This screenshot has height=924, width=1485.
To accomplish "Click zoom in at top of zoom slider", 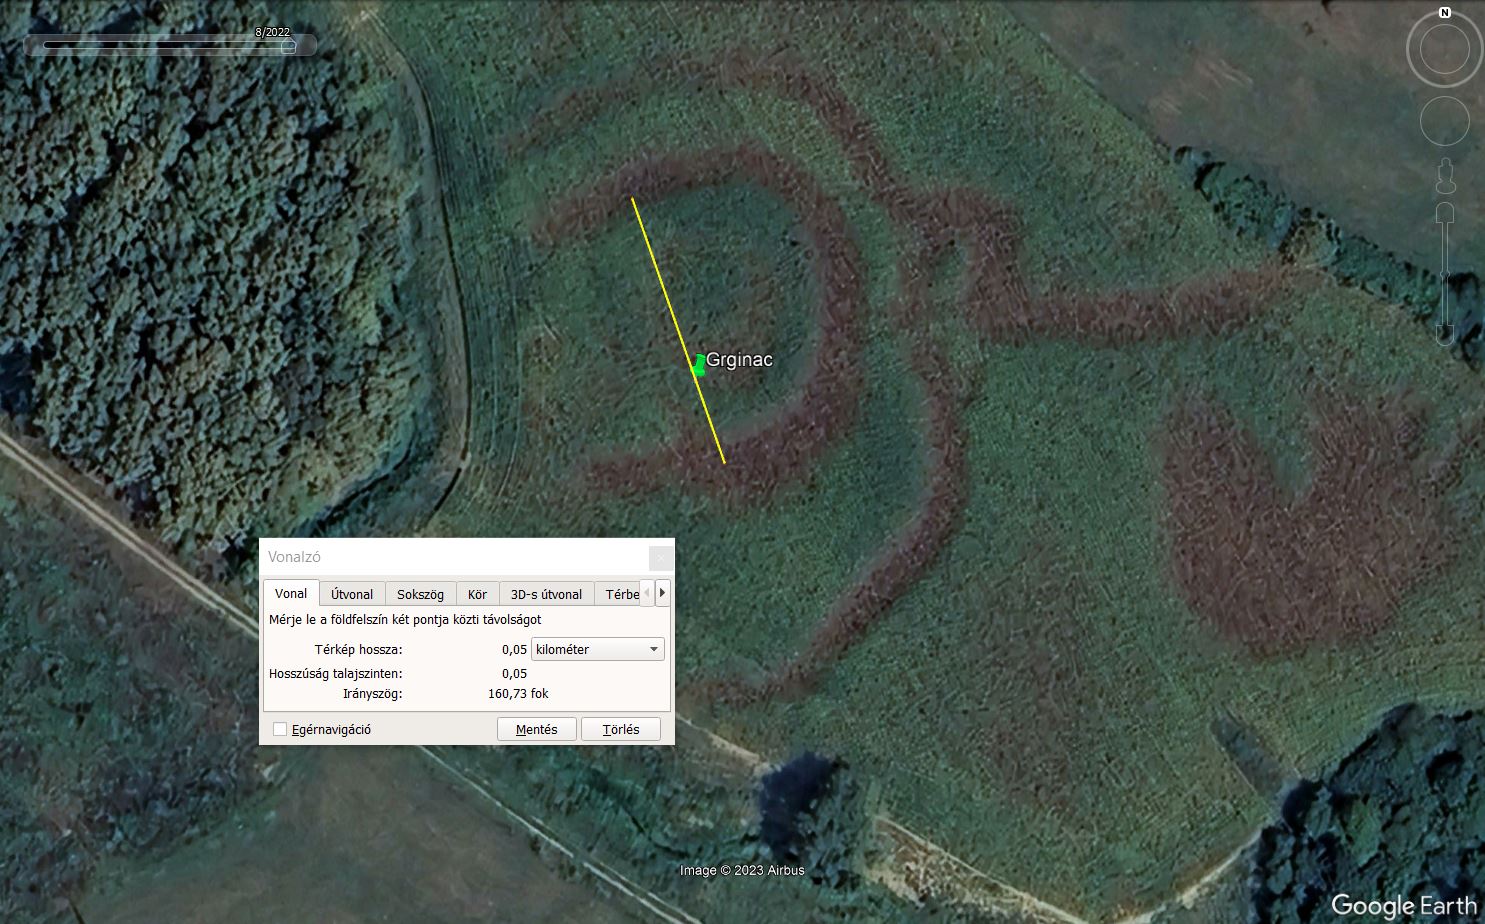I will [1444, 213].
